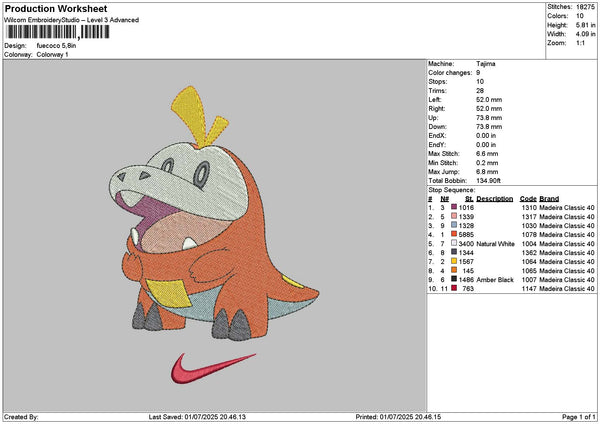Select the pink swatch beside thread 1339

454,216
